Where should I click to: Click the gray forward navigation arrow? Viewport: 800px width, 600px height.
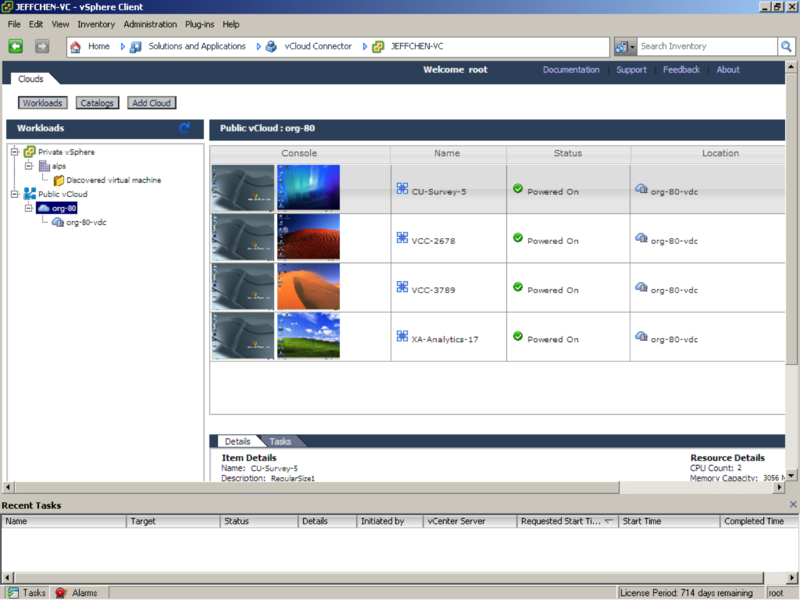pos(42,46)
